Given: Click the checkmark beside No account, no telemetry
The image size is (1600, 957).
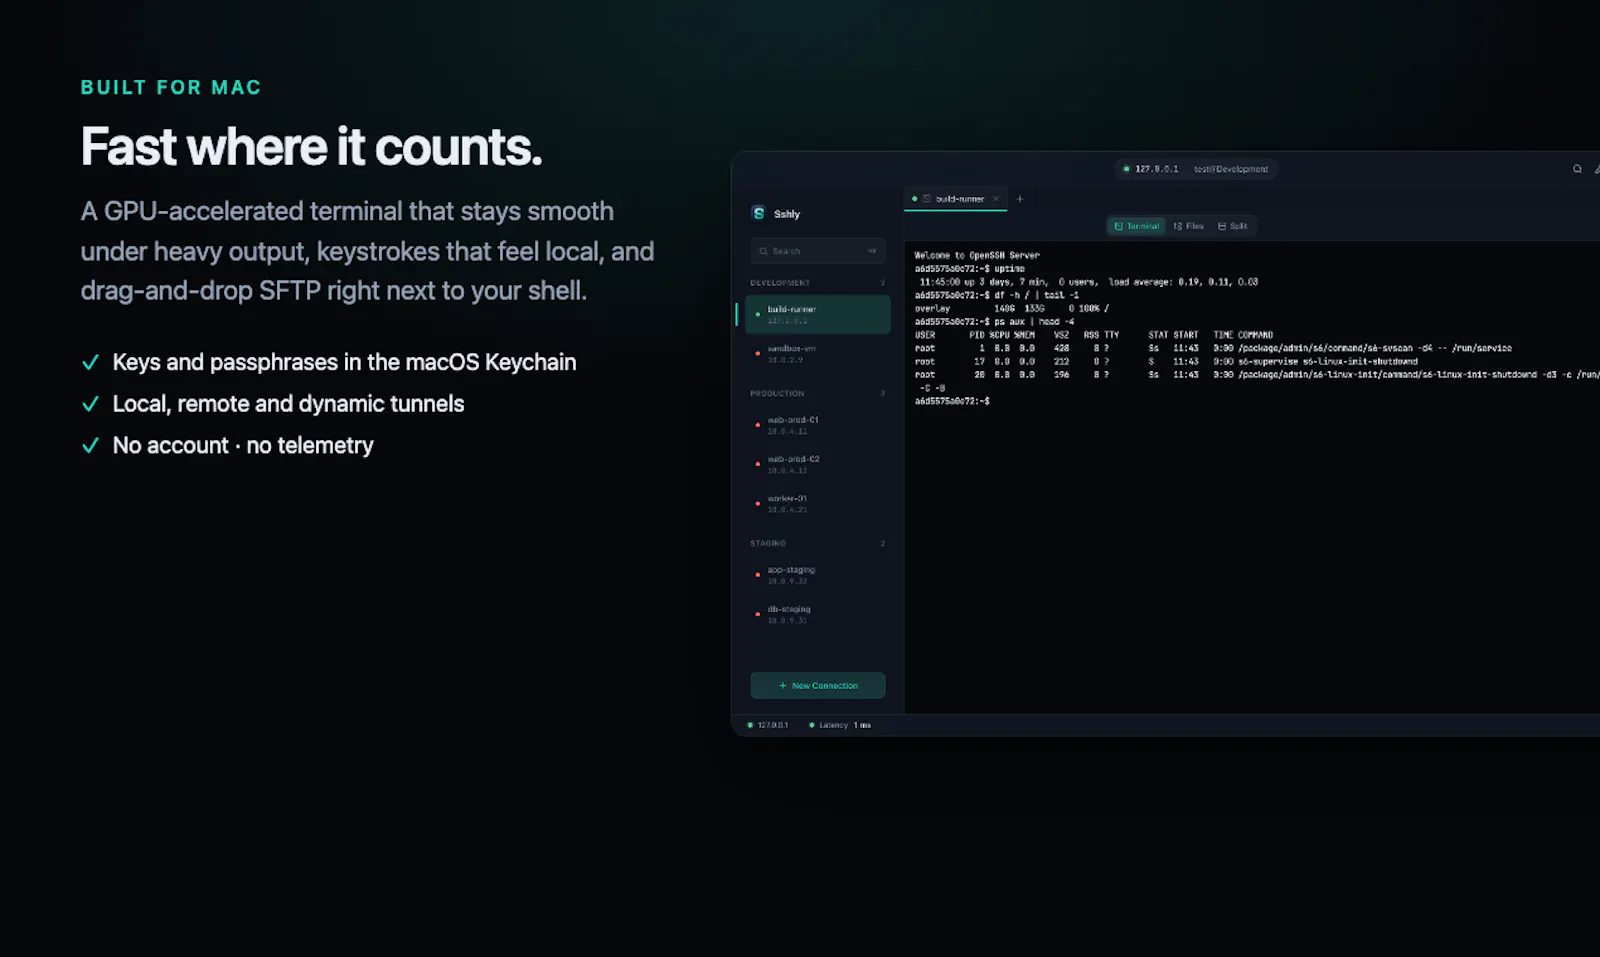Looking at the screenshot, I should [90, 446].
